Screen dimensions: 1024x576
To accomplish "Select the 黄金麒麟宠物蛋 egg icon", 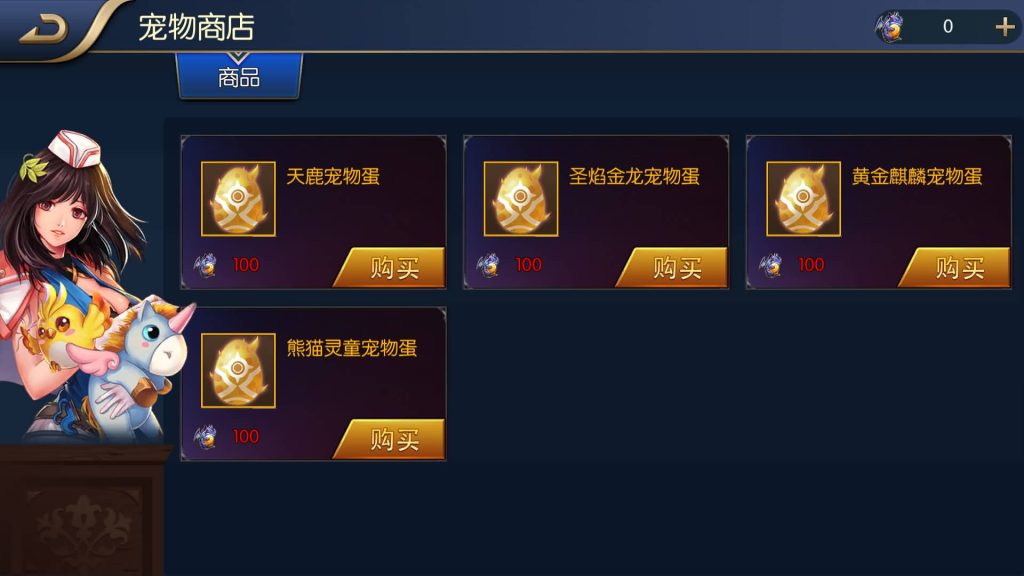I will pyautogui.click(x=803, y=199).
